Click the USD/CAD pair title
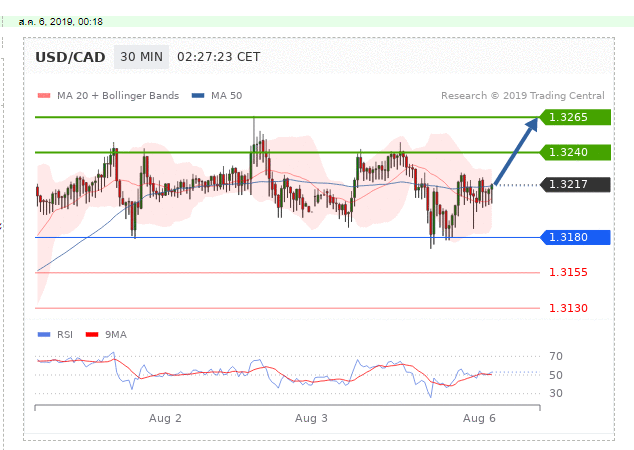This screenshot has height=450, width=634. click(x=70, y=57)
